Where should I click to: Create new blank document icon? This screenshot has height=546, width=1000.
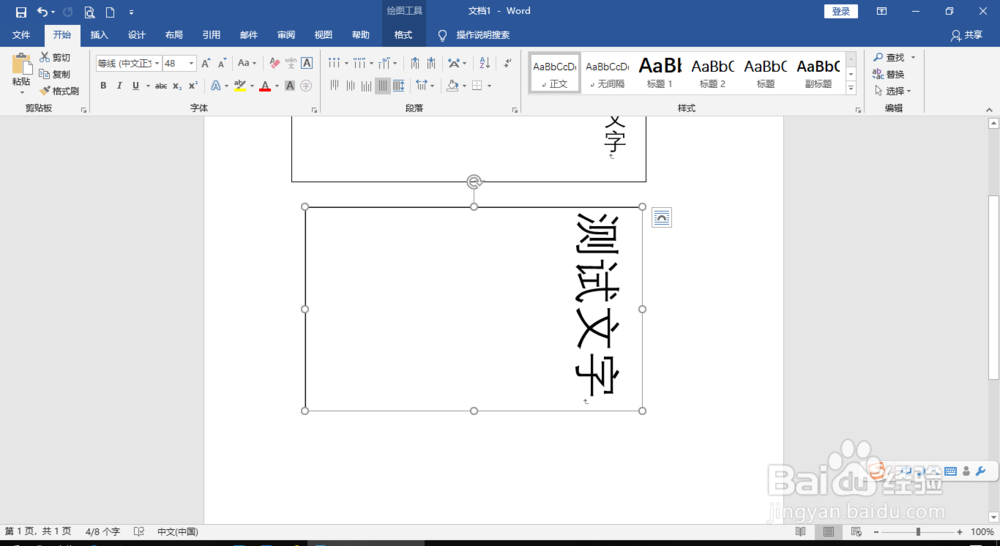tap(110, 12)
